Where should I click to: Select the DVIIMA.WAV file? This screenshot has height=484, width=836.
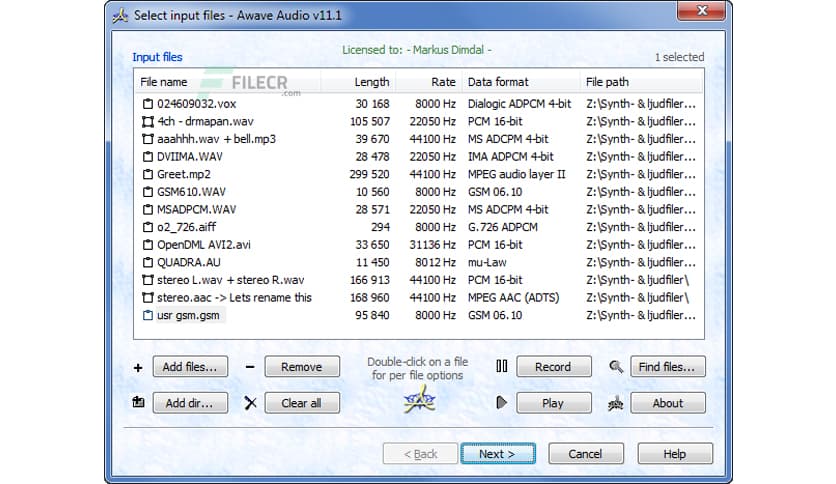(x=419, y=157)
